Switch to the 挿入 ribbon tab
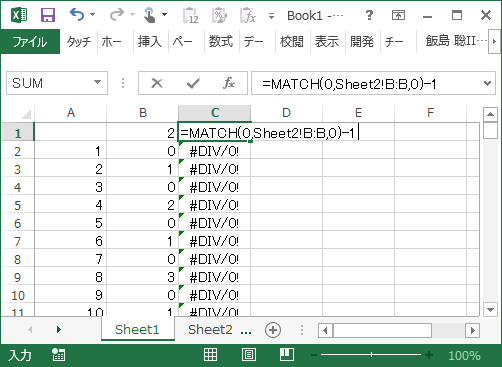 point(150,42)
